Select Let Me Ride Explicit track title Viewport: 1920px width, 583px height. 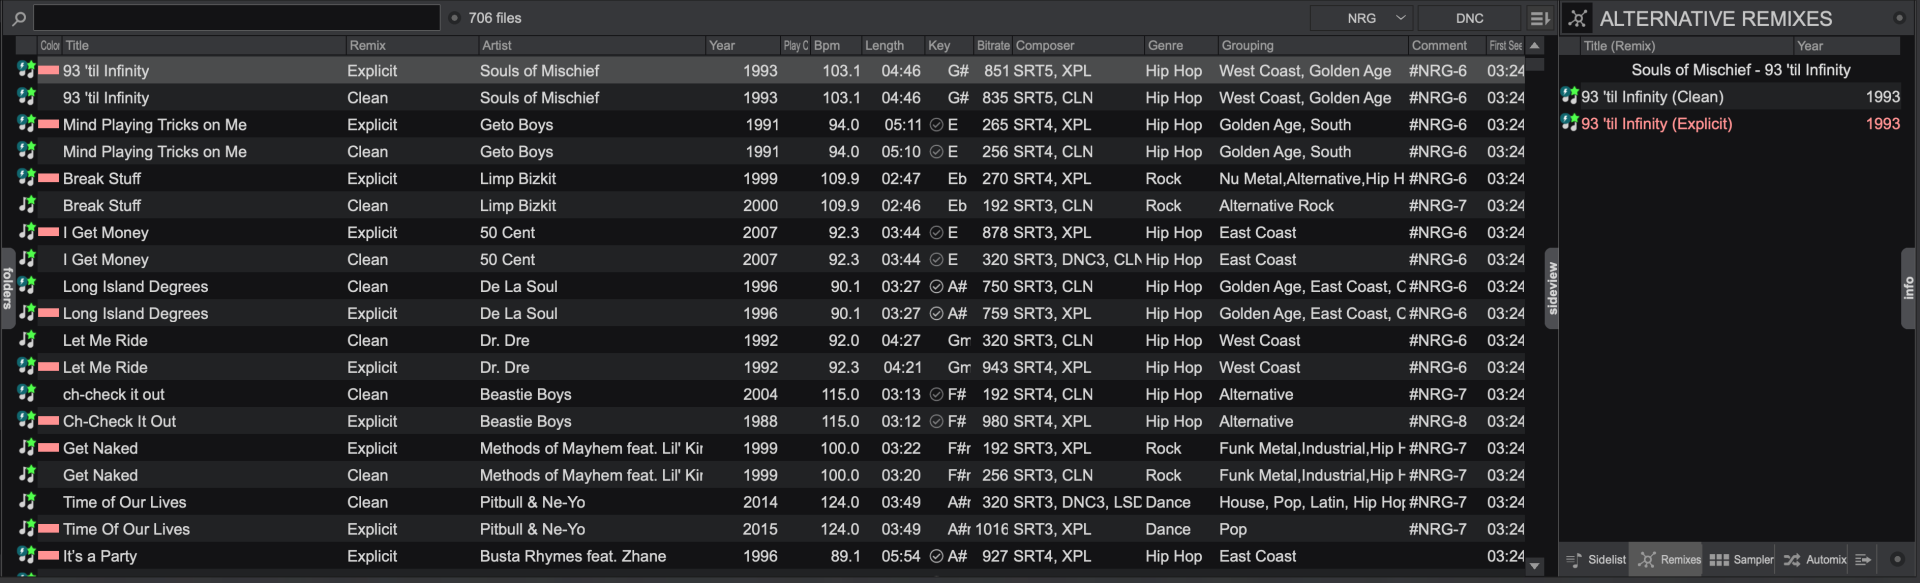tap(105, 367)
